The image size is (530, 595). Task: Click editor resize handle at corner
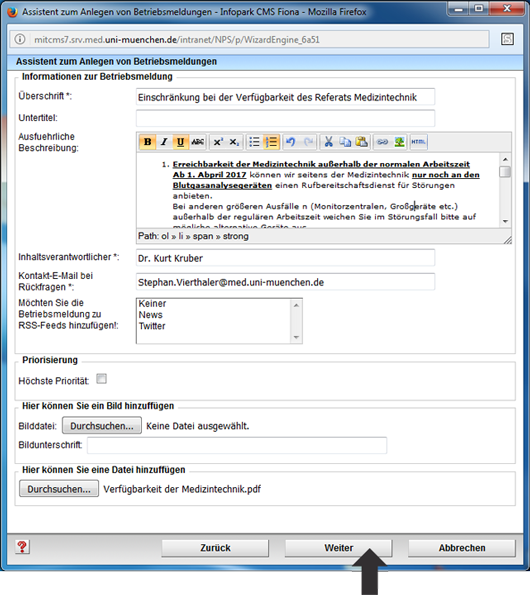[x=507, y=239]
